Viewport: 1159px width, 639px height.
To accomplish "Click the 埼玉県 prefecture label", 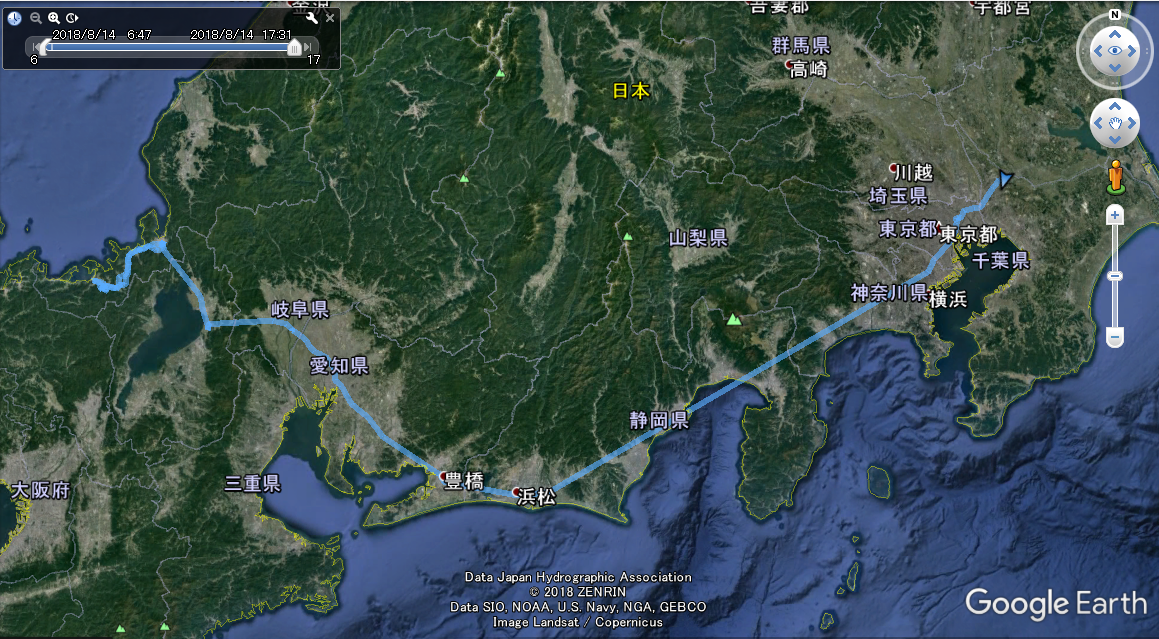I will tap(898, 195).
